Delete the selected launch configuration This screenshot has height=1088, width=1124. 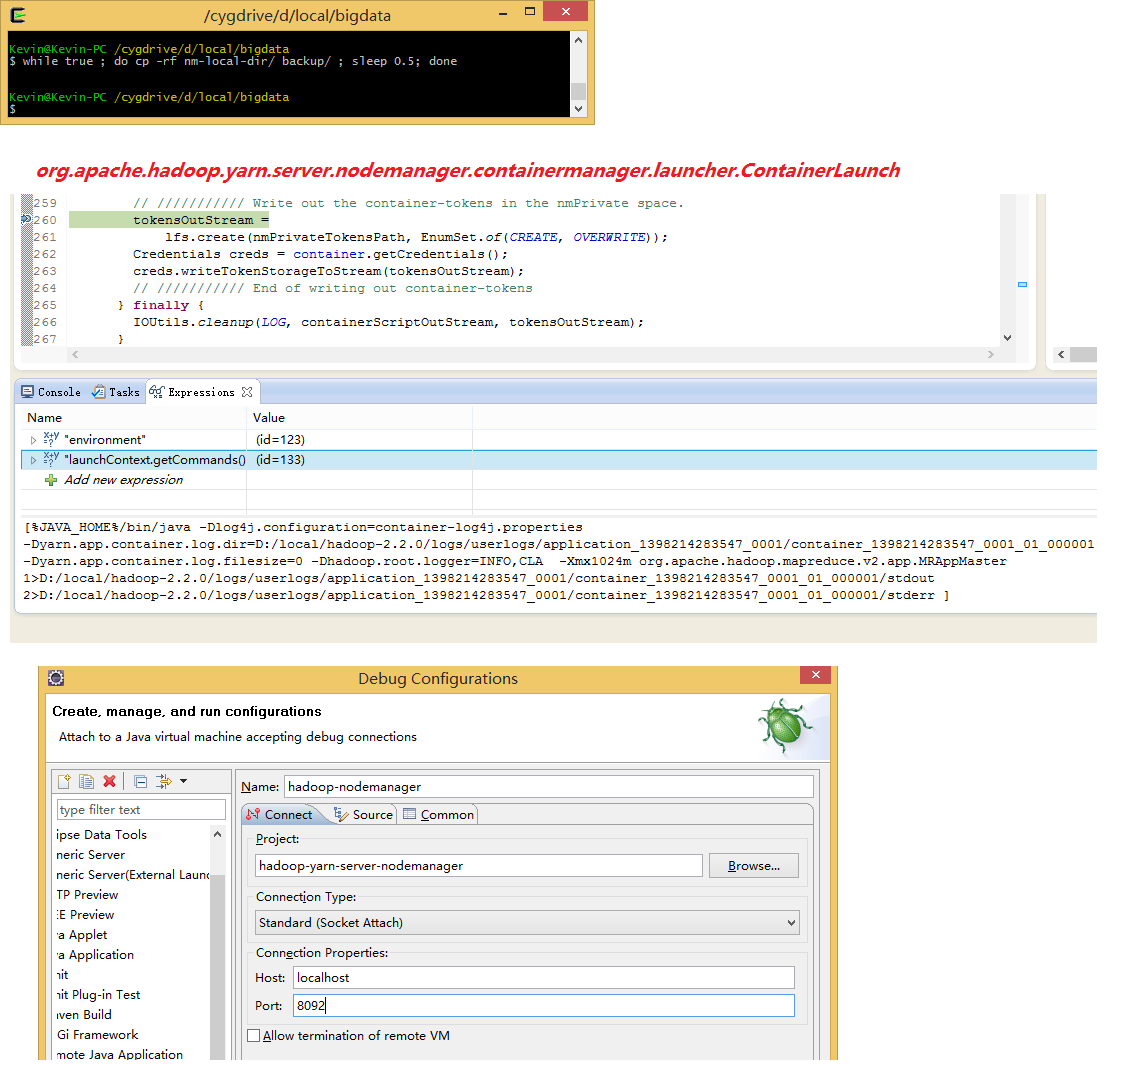[110, 781]
